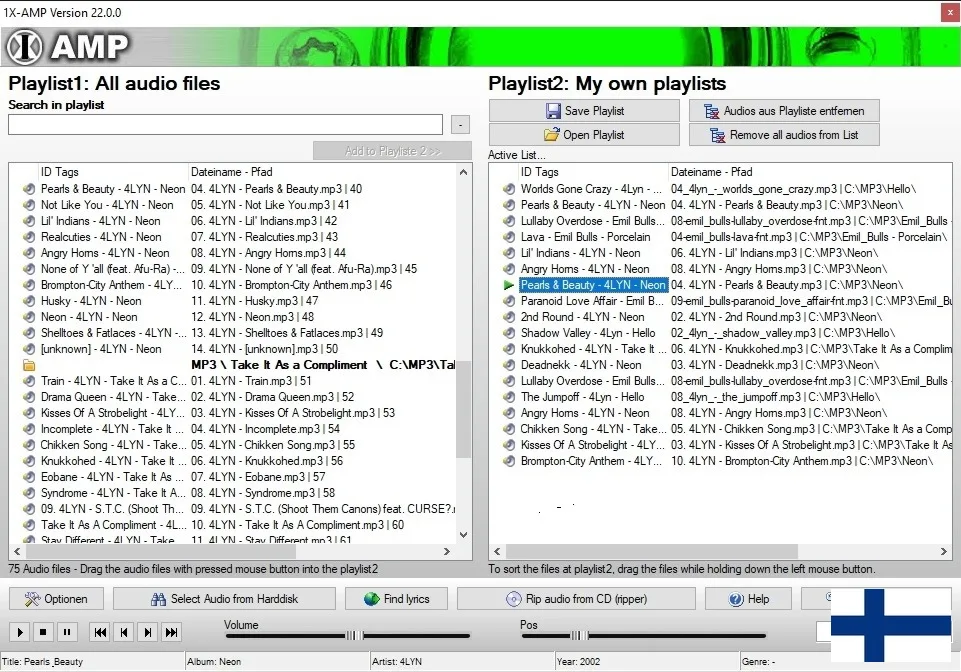The image size is (961, 672).
Task: Open Find lyrics
Action: click(x=397, y=599)
